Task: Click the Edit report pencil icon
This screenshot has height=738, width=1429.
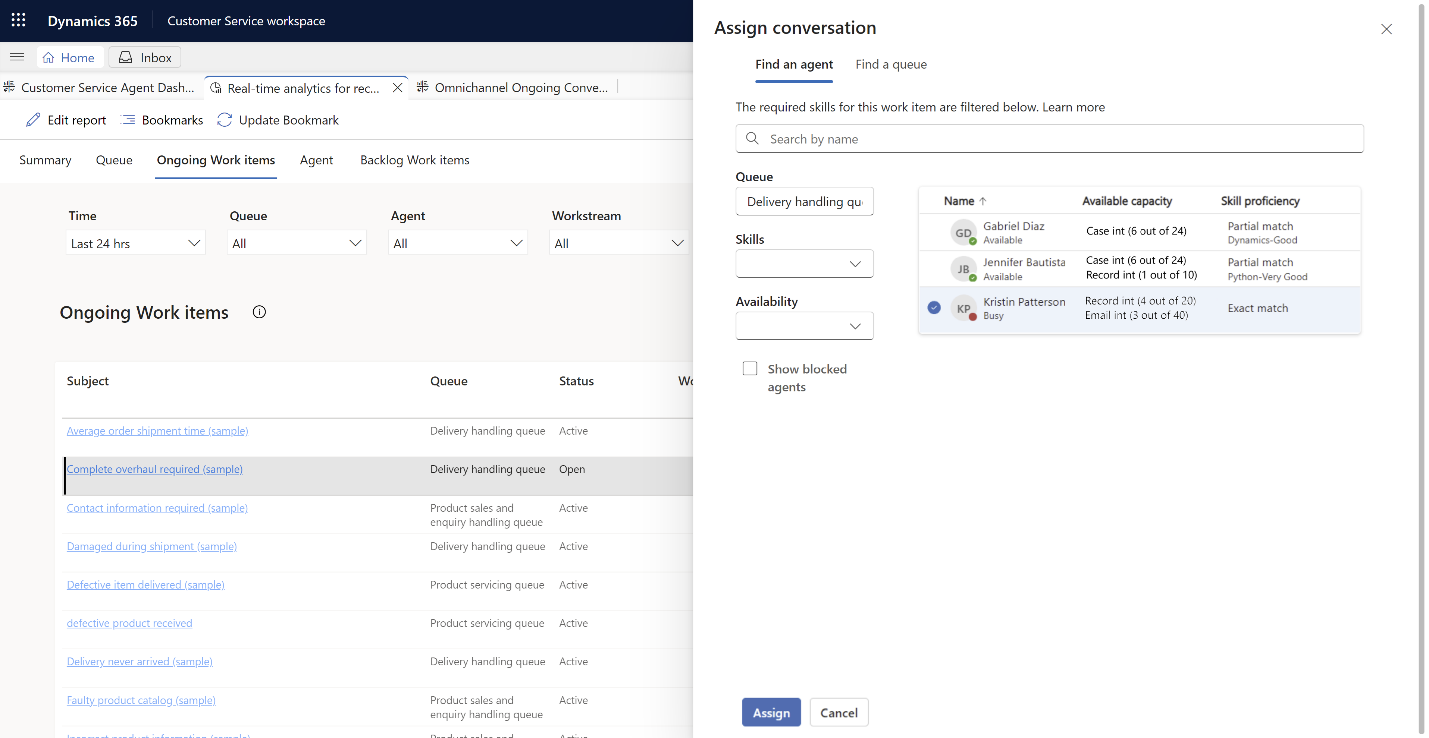Action: click(34, 120)
